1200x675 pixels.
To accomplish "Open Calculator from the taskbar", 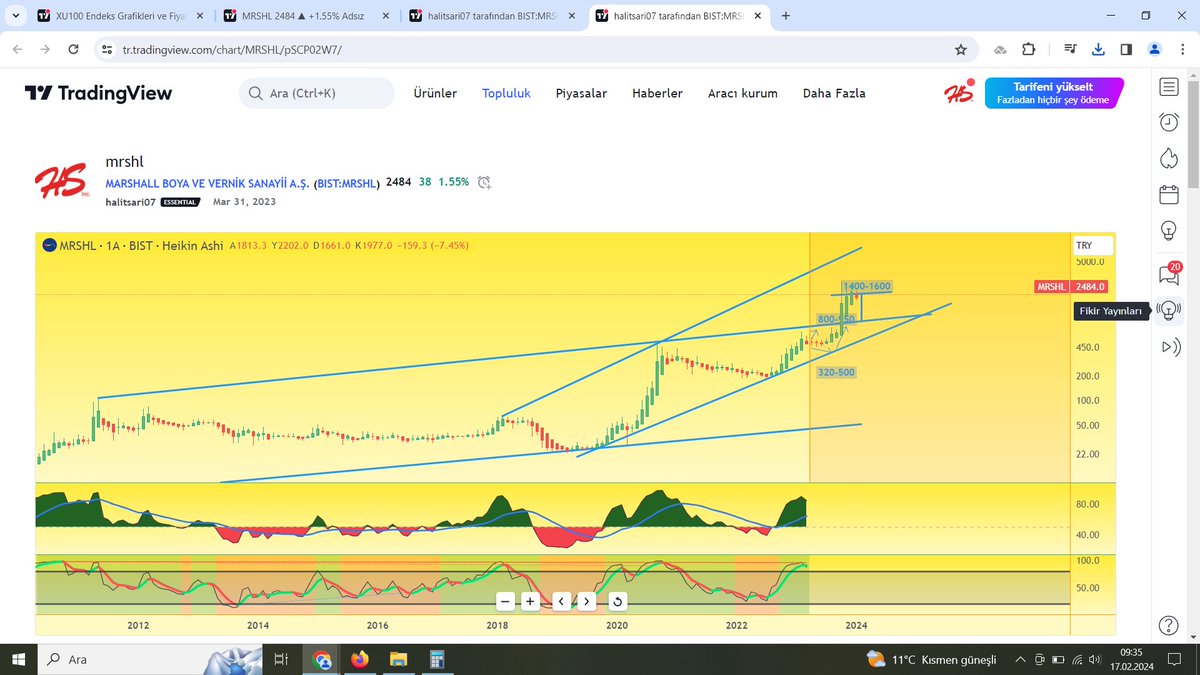I will tap(436, 659).
